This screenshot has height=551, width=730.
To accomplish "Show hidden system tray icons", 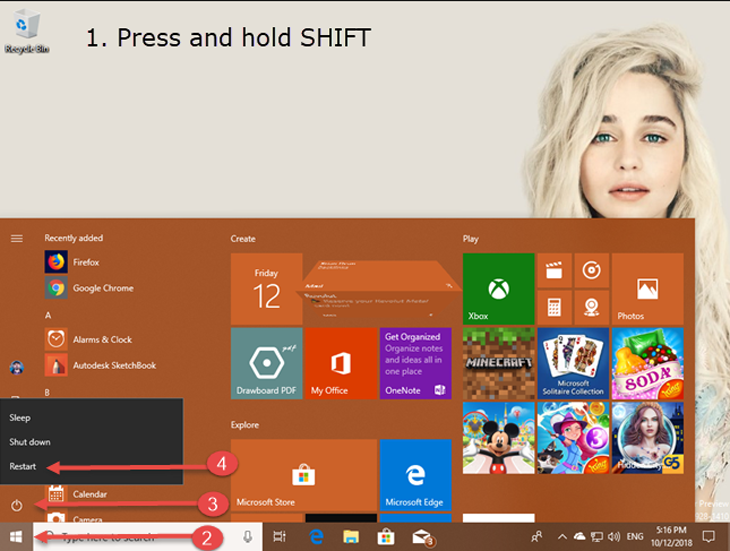I will [x=562, y=537].
